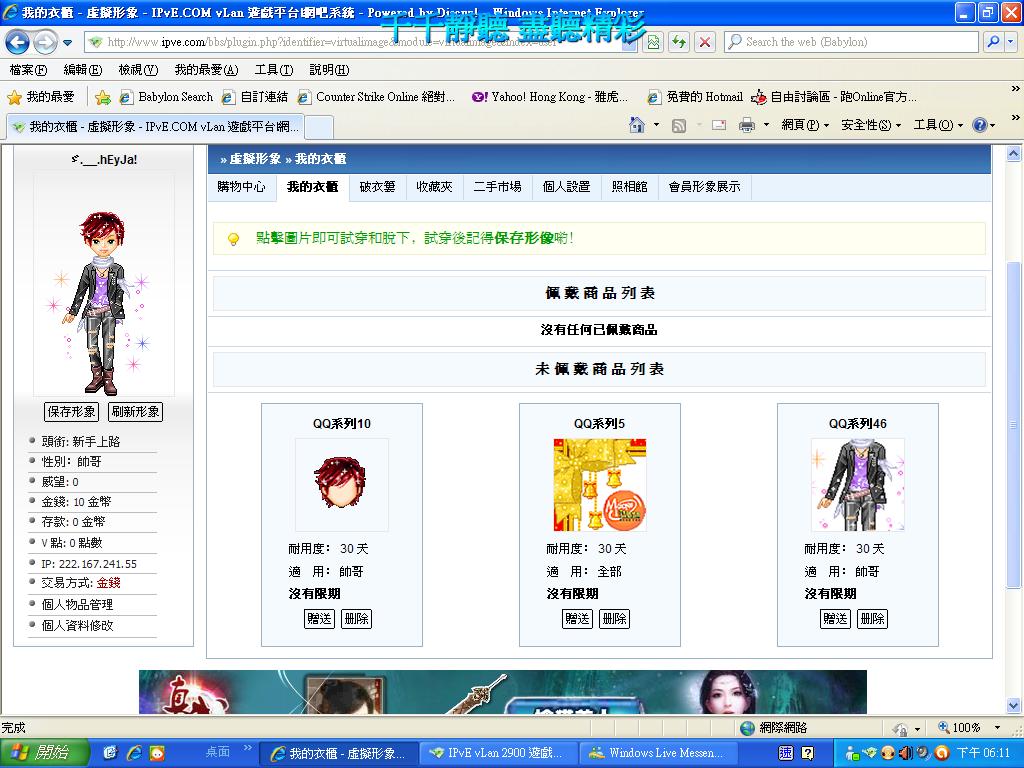Click 刪除 under QQ系列46

[872, 618]
